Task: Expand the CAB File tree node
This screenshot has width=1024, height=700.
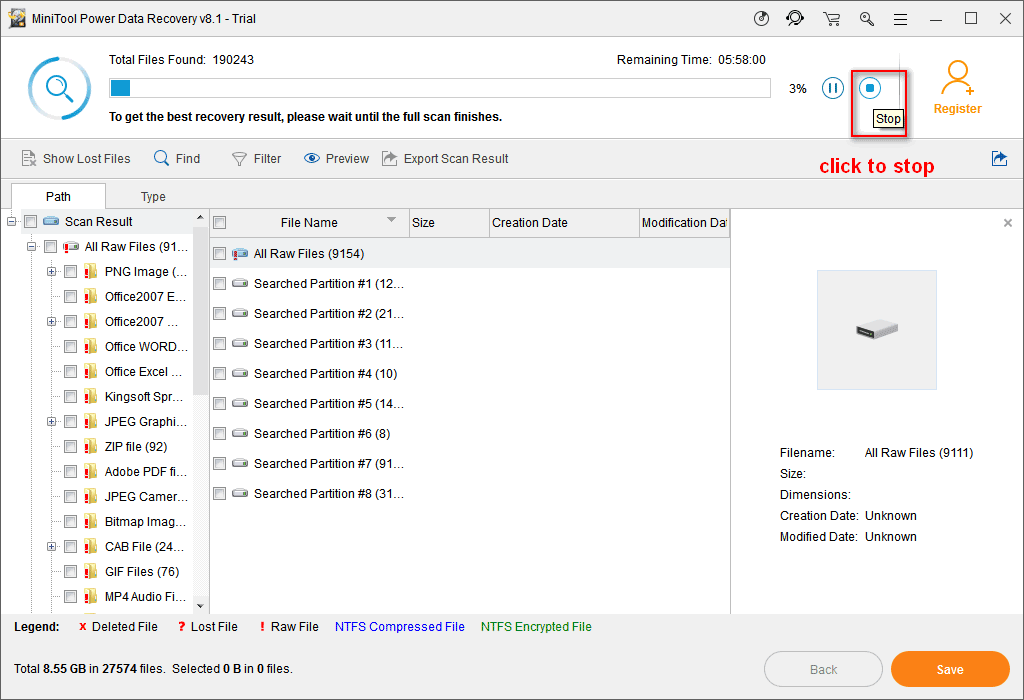Action: pyautogui.click(x=51, y=547)
